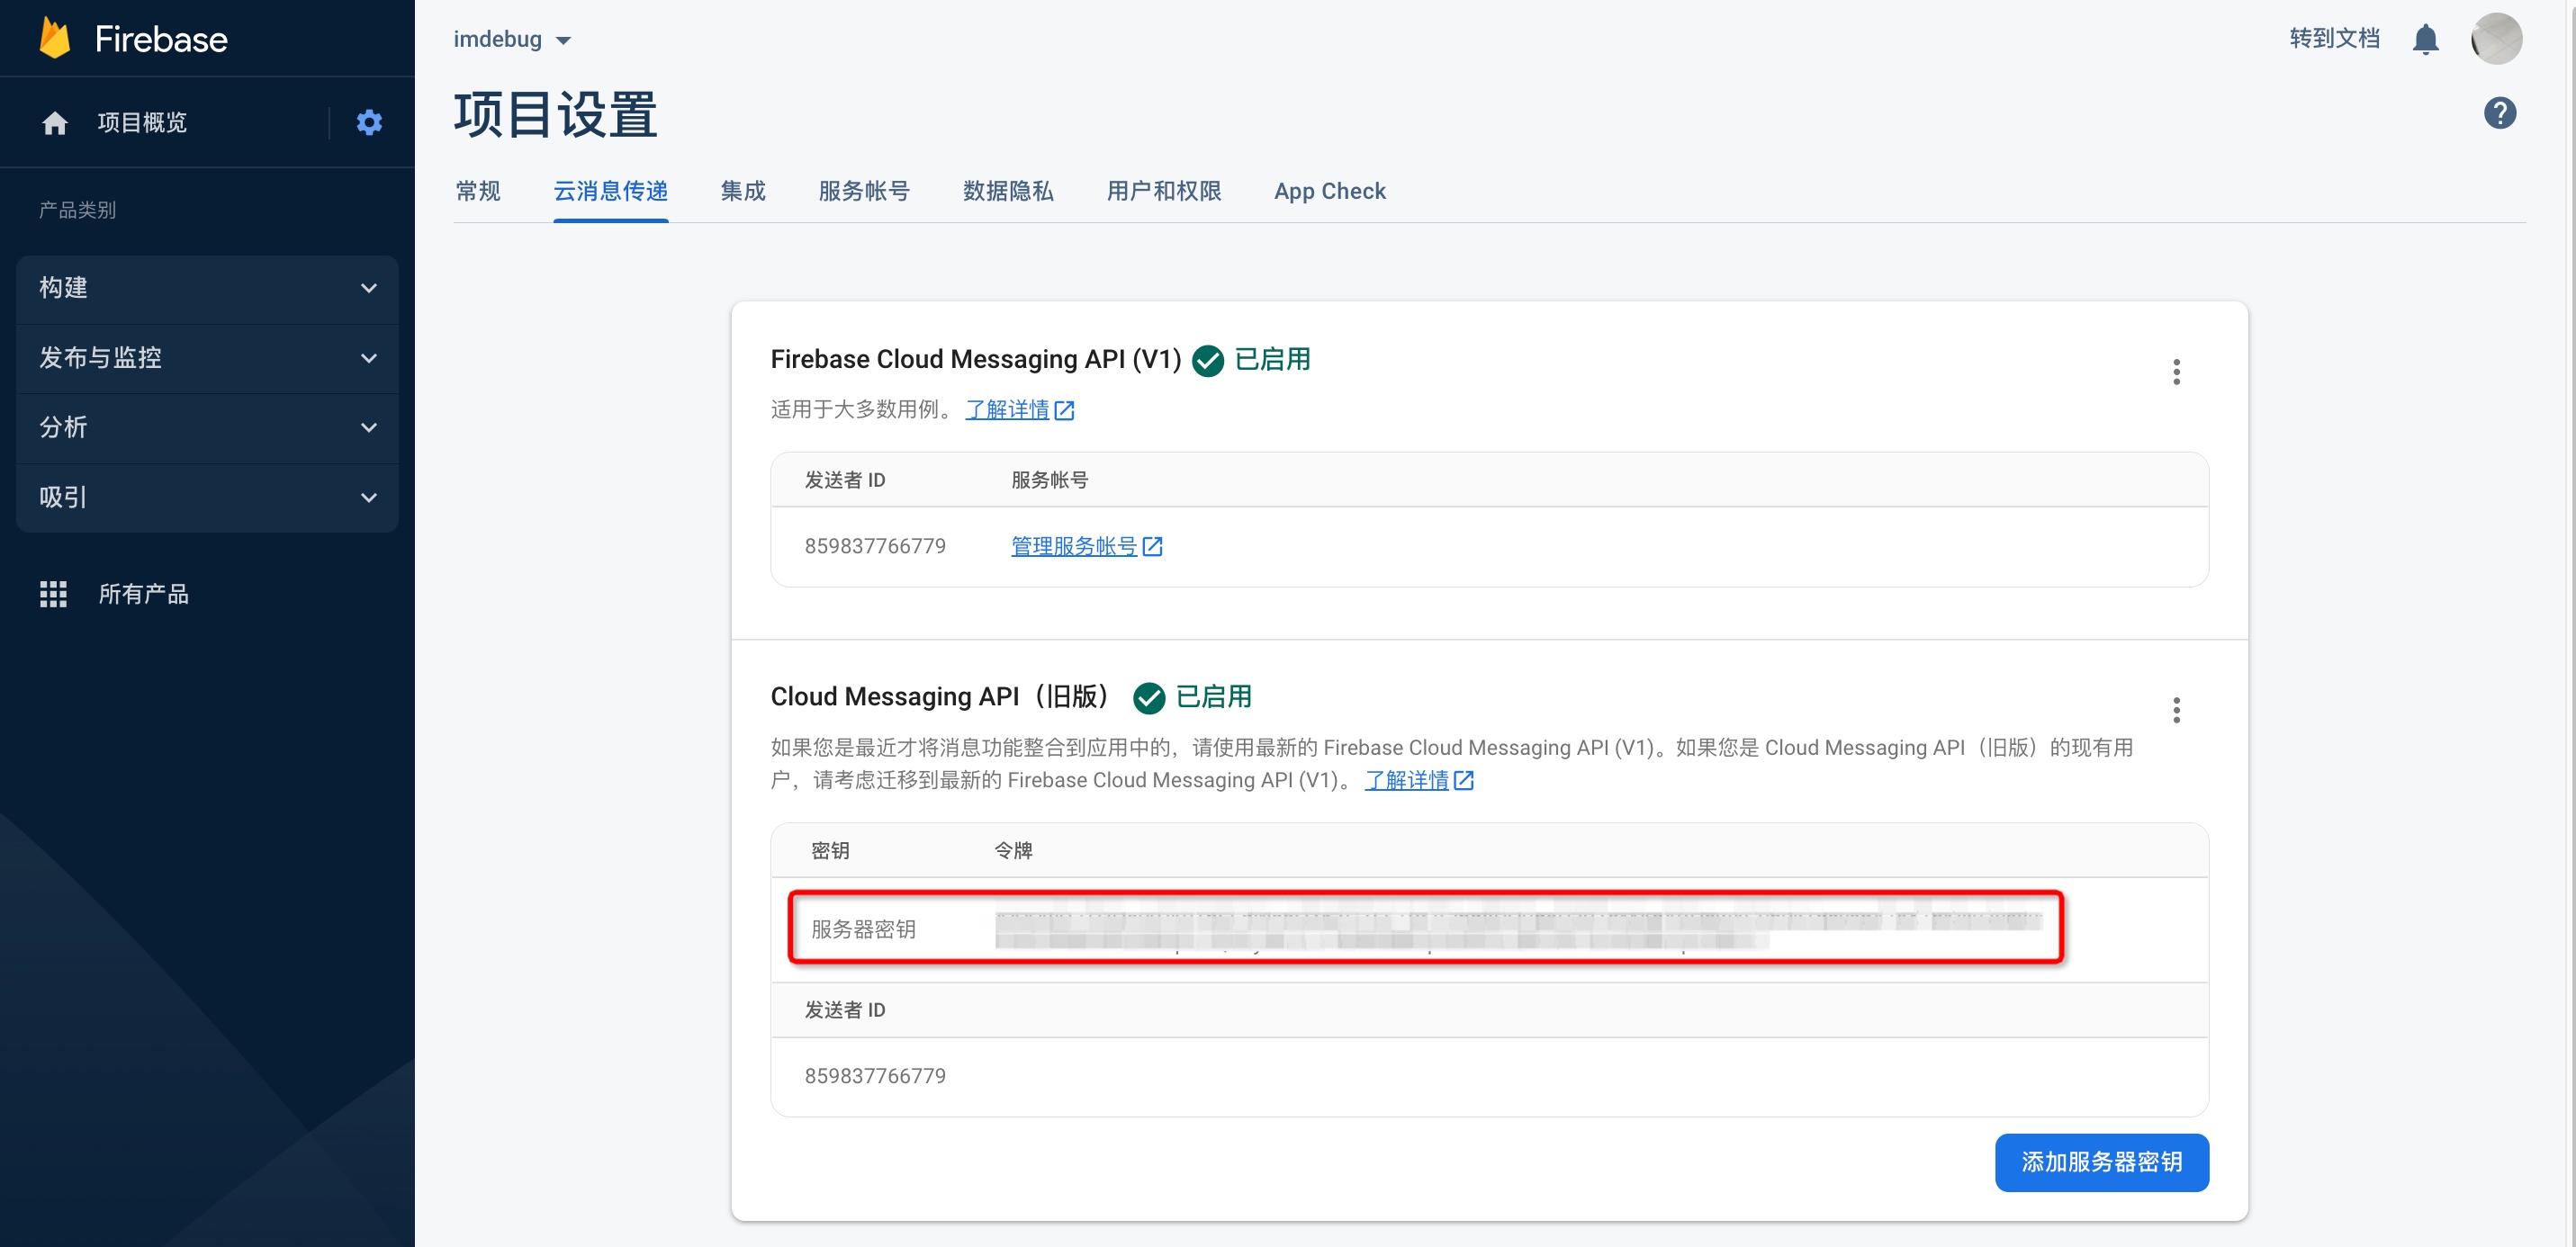Click 了解详情 link in legacy API description
Viewport: 2576px width, 1247px height.
(1419, 780)
